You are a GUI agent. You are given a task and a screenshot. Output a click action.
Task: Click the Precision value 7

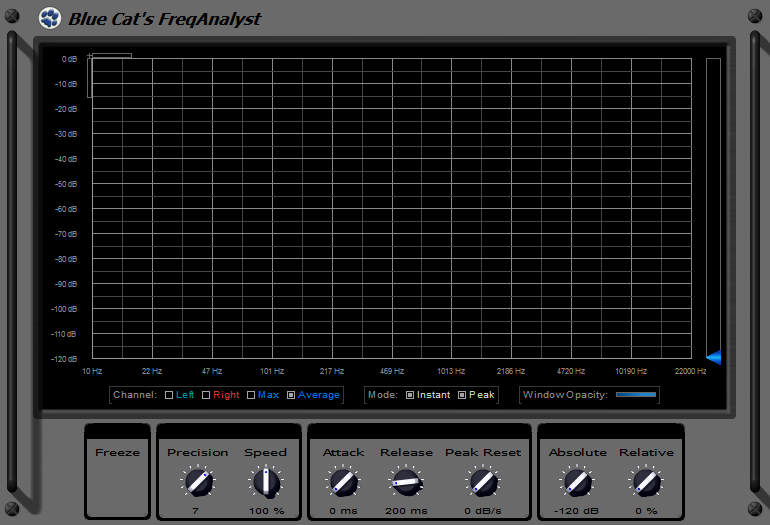pos(195,511)
